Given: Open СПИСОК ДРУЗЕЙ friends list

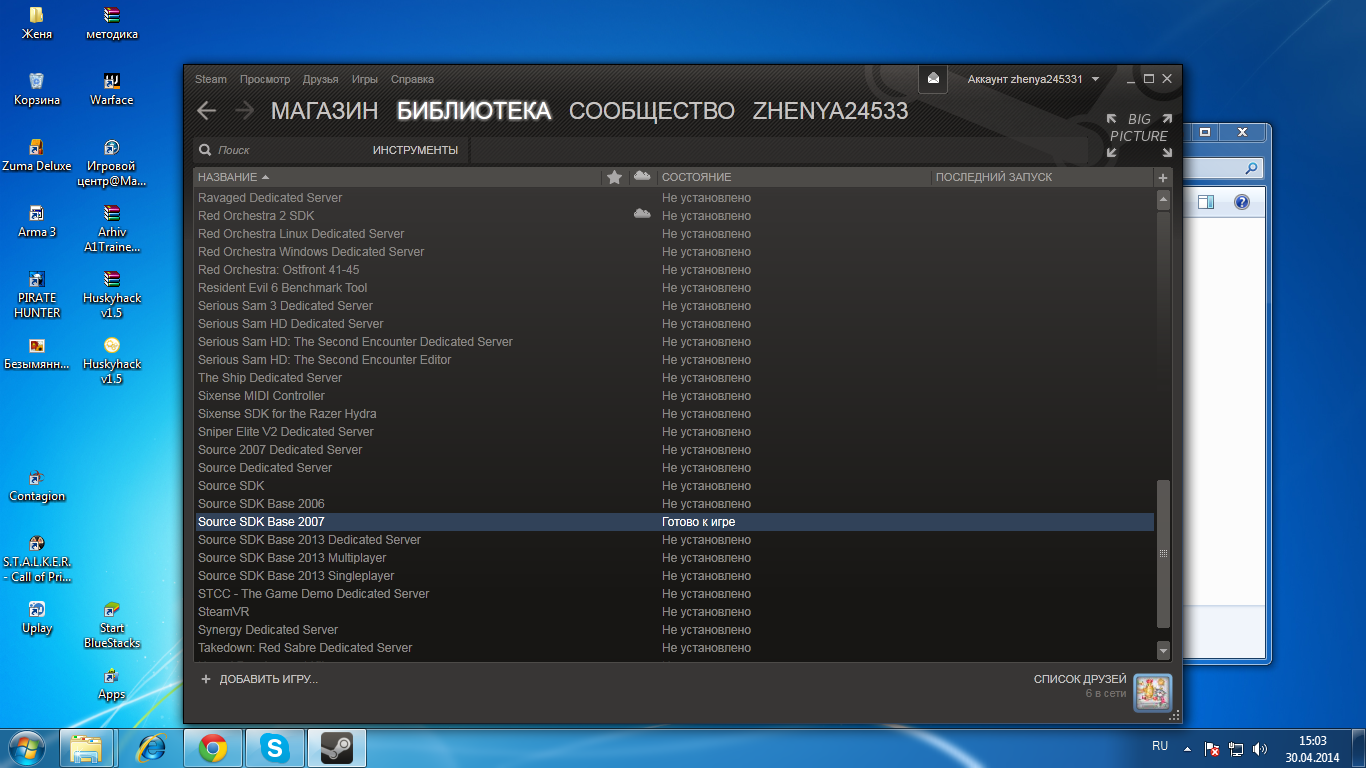Looking at the screenshot, I should click(1080, 679).
